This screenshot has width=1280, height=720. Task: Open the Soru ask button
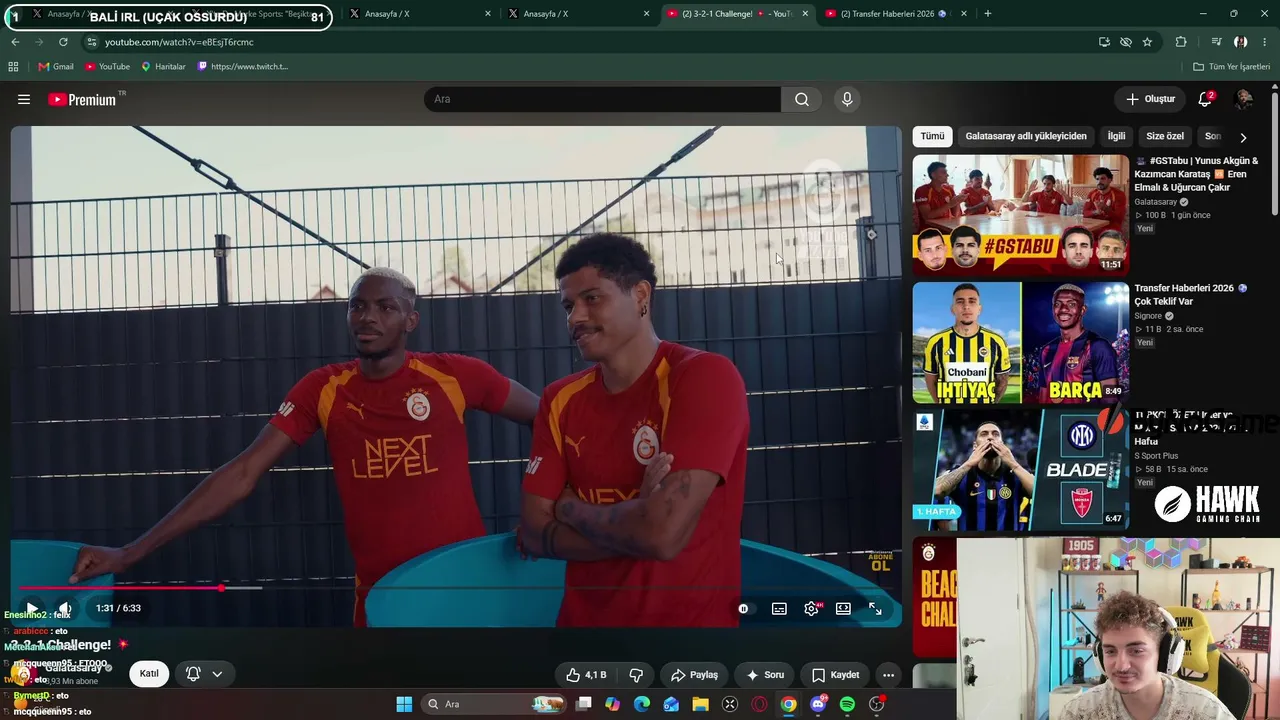click(765, 675)
